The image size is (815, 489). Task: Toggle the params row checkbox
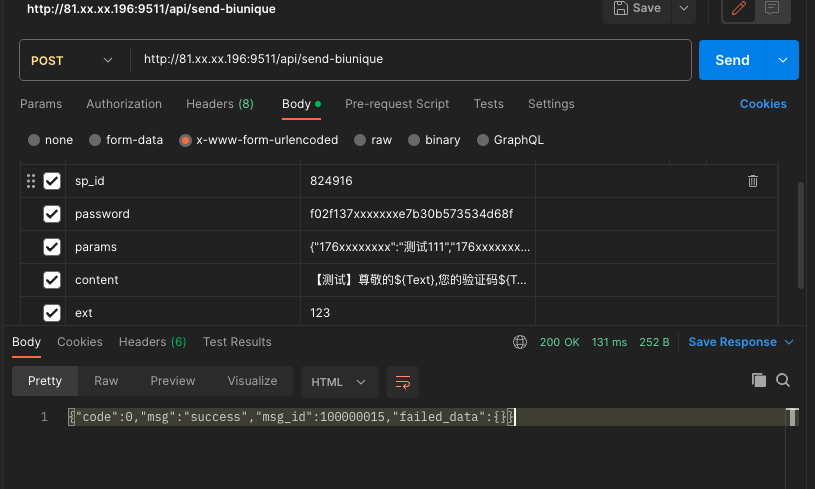52,247
